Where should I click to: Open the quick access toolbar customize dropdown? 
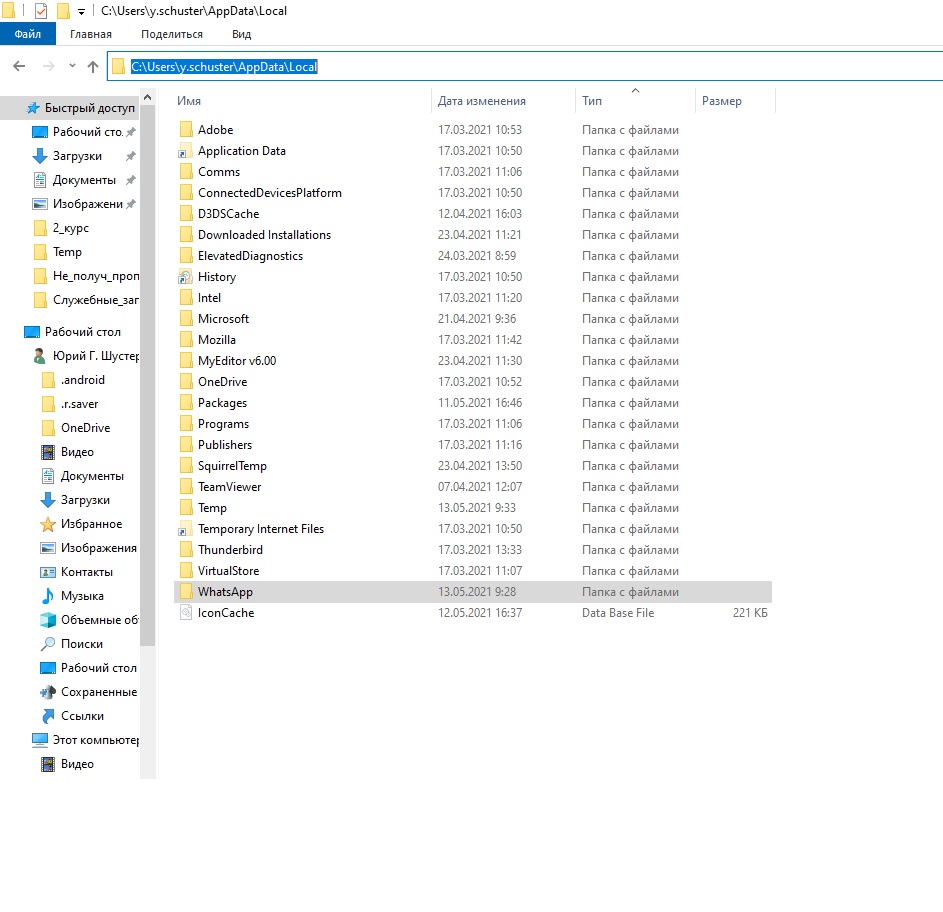point(81,11)
